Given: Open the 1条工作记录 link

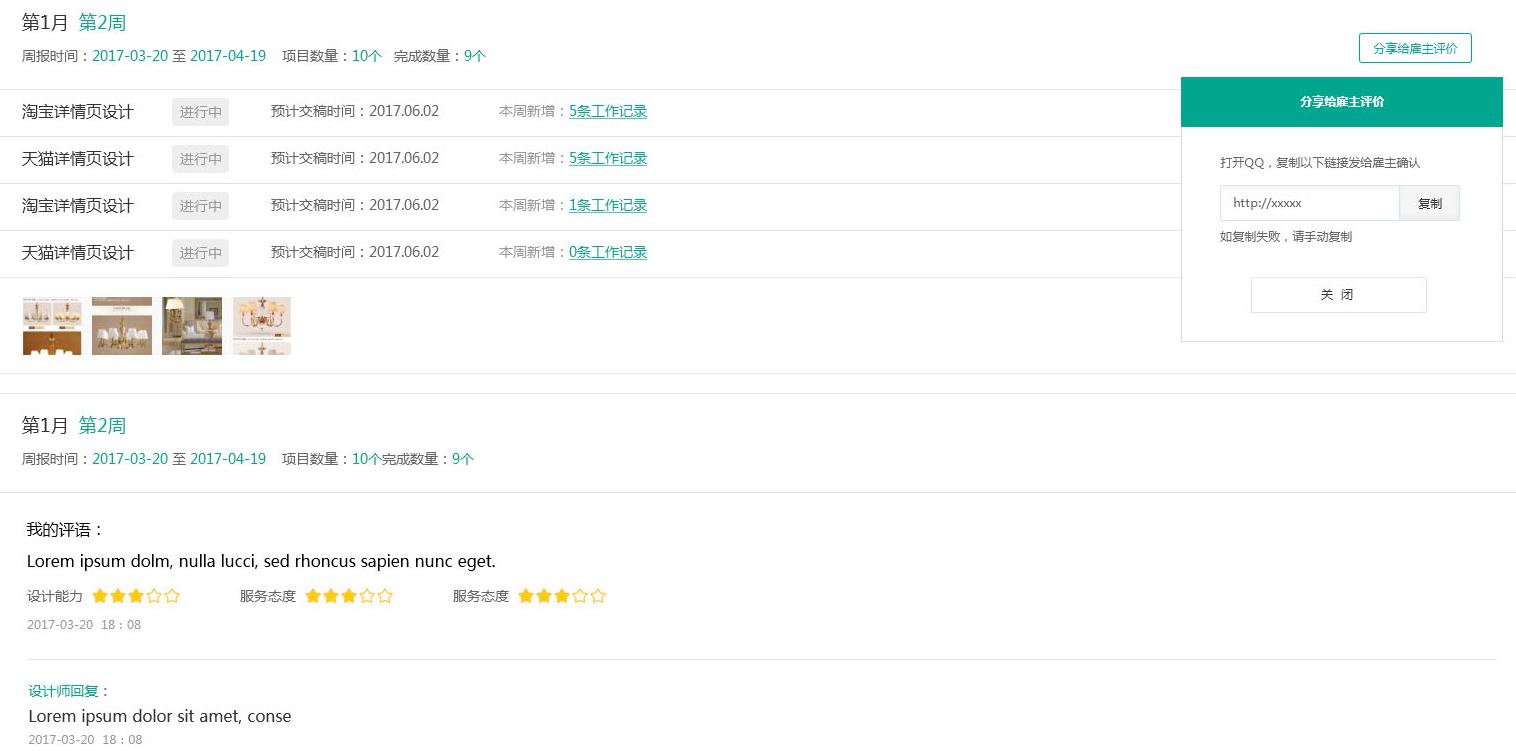Looking at the screenshot, I should pyautogui.click(x=608, y=205).
